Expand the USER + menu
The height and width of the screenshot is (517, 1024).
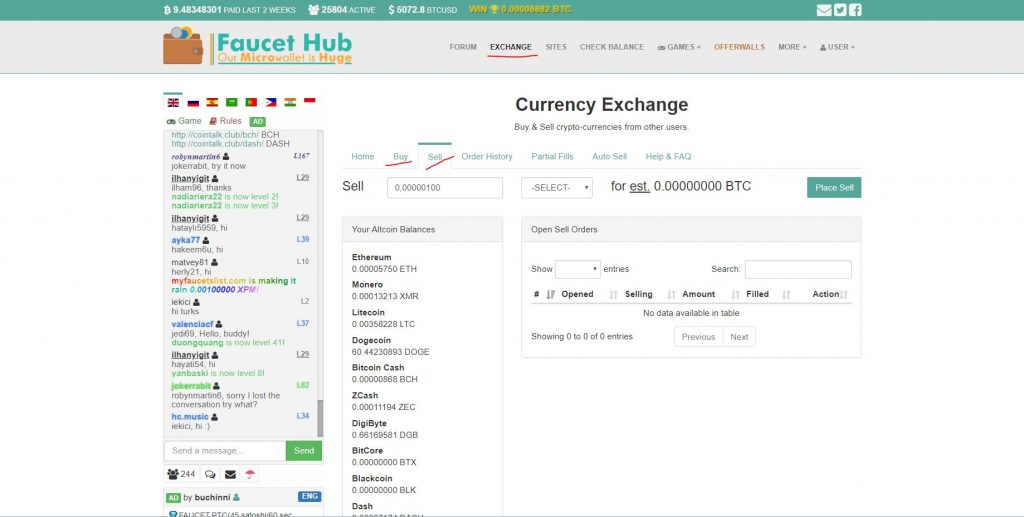point(837,47)
